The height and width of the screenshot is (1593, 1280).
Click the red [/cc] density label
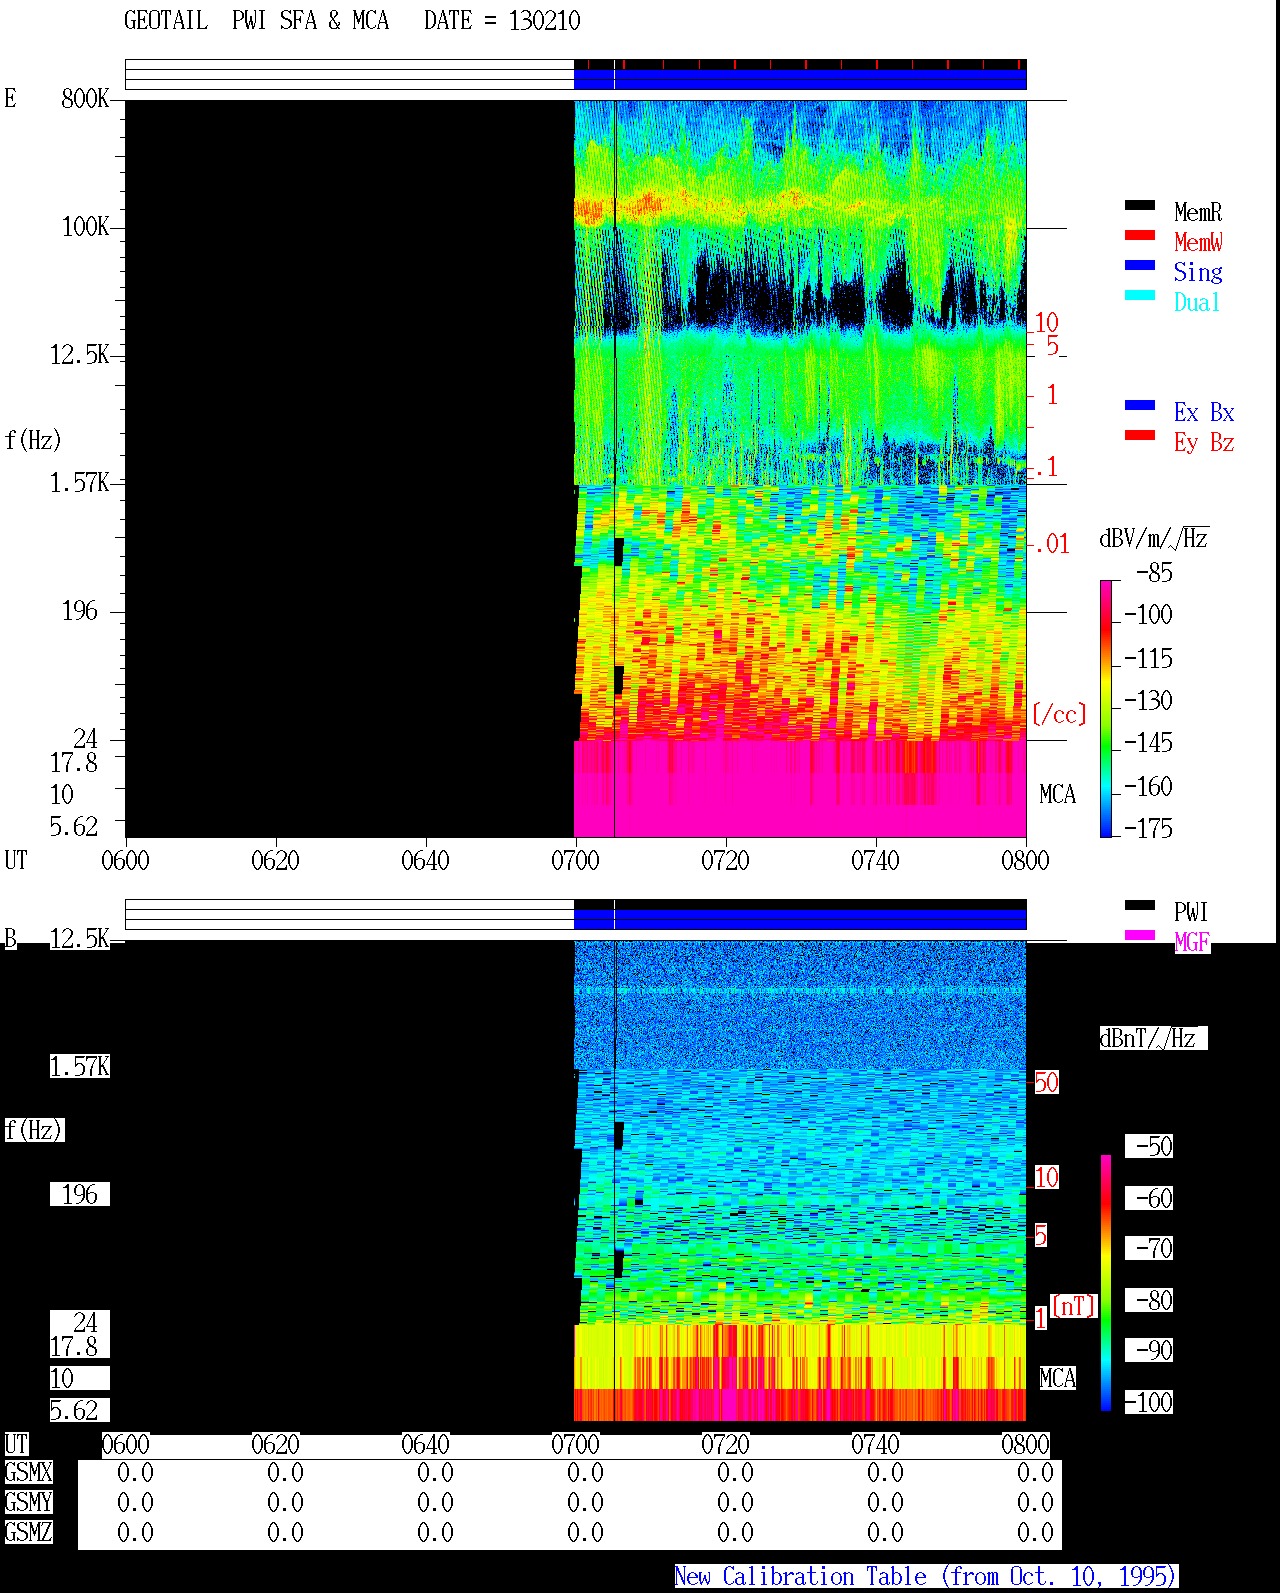click(1059, 714)
